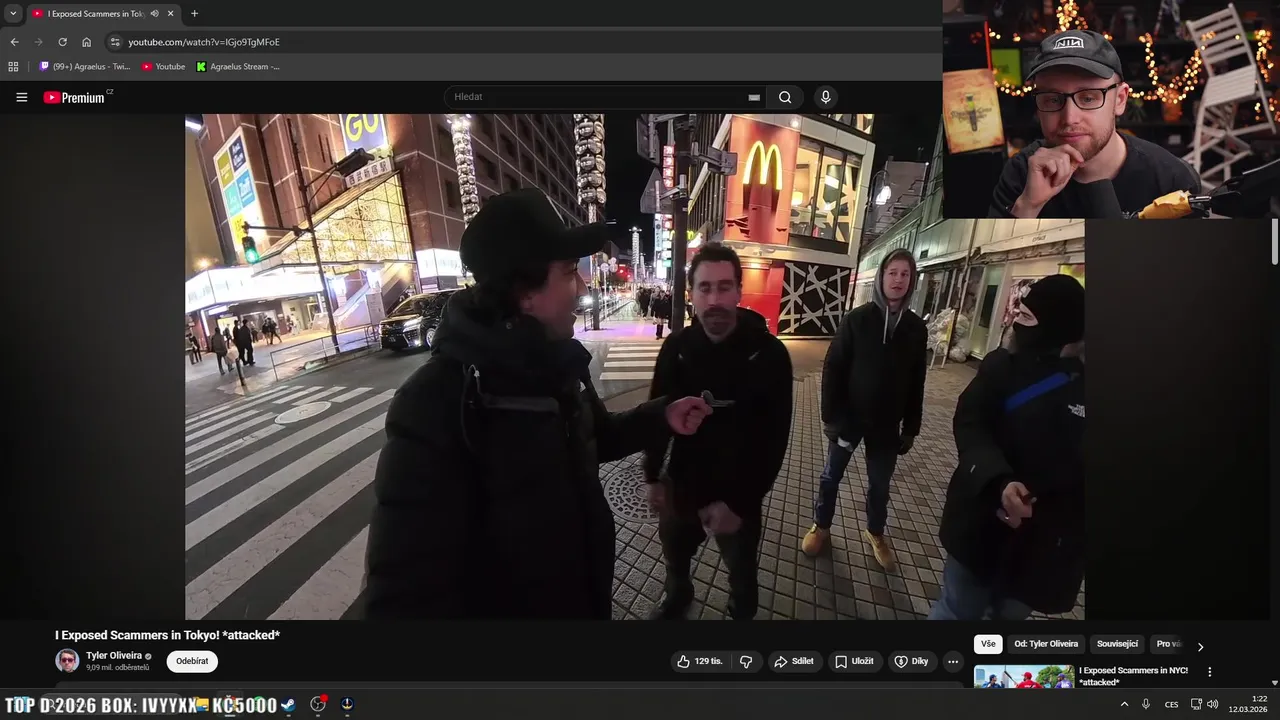Select the Vše filter chip

point(988,644)
